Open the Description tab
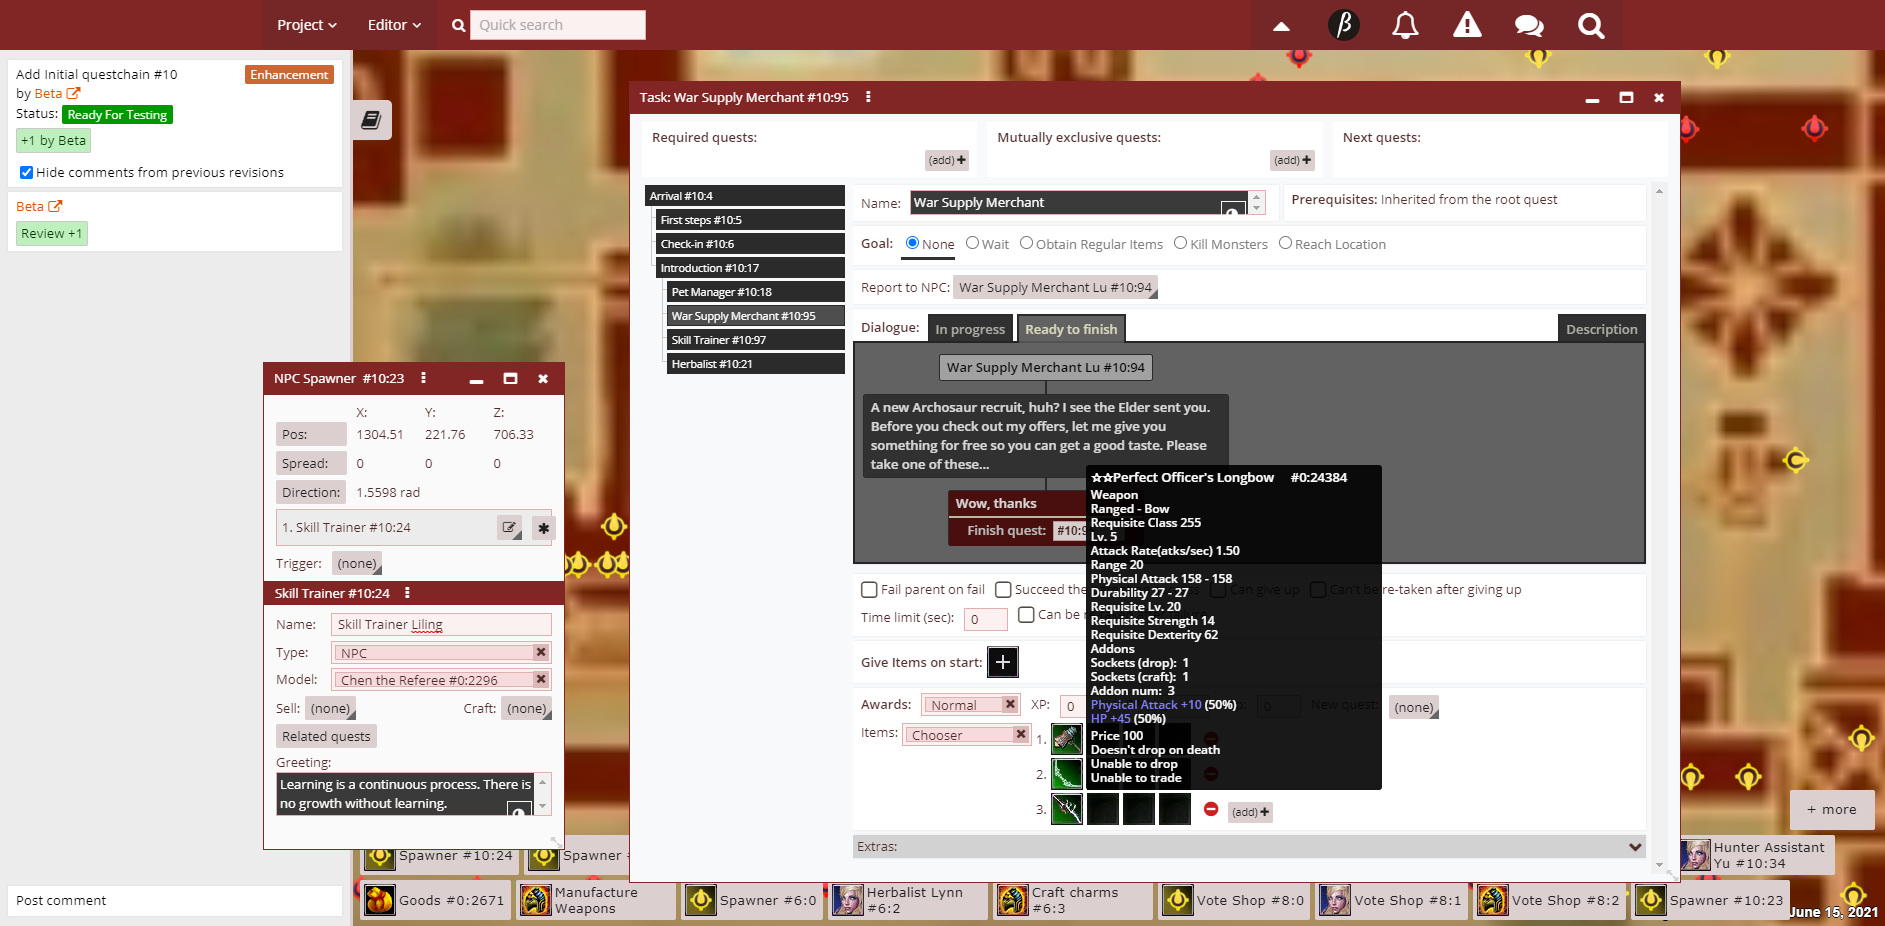The width and height of the screenshot is (1885, 926). tap(1601, 329)
